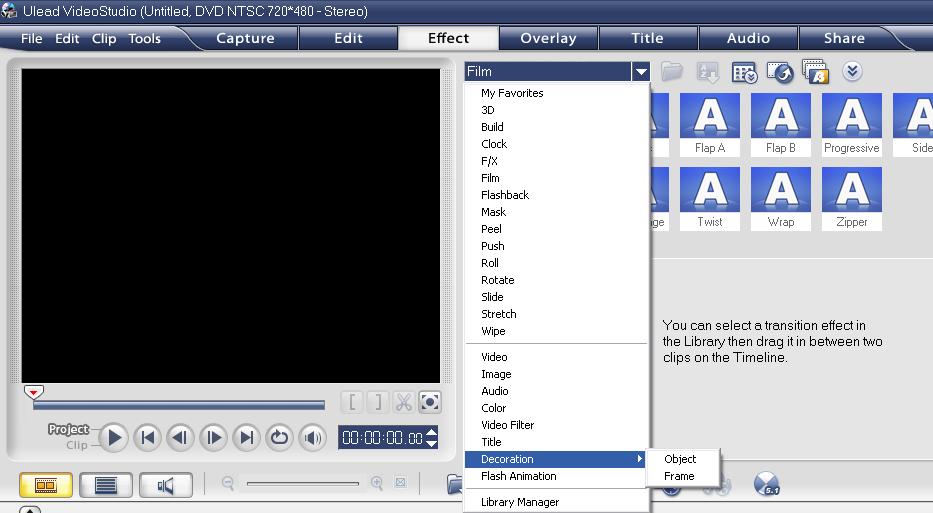933x513 pixels.
Task: Click the zoom out magnifier icon
Action: pyautogui.click(x=228, y=483)
